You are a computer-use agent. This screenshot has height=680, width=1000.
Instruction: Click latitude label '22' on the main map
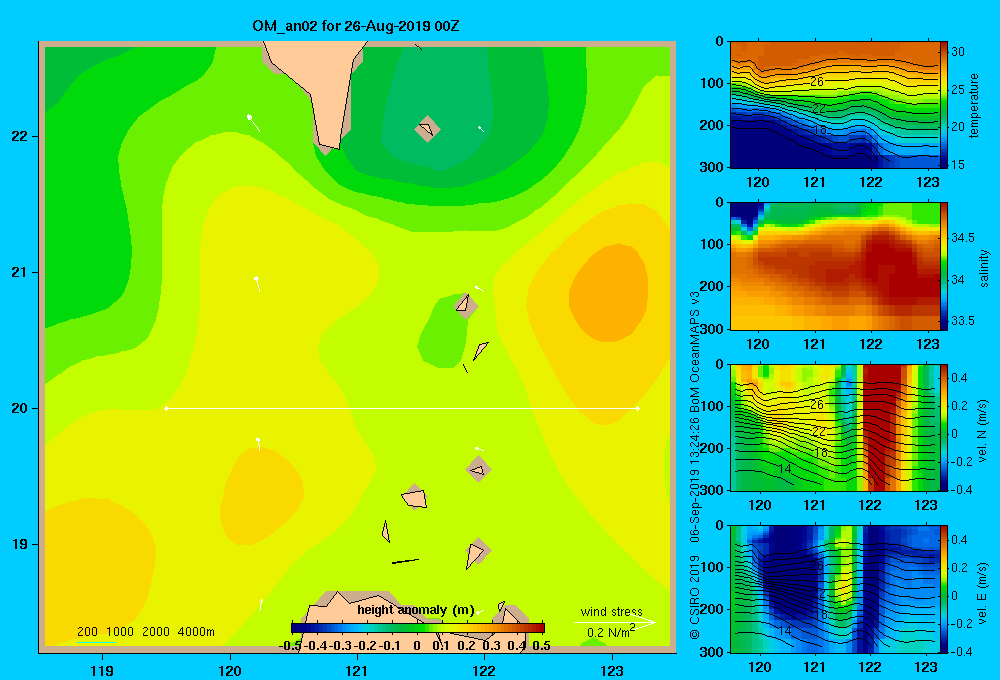(x=19, y=136)
